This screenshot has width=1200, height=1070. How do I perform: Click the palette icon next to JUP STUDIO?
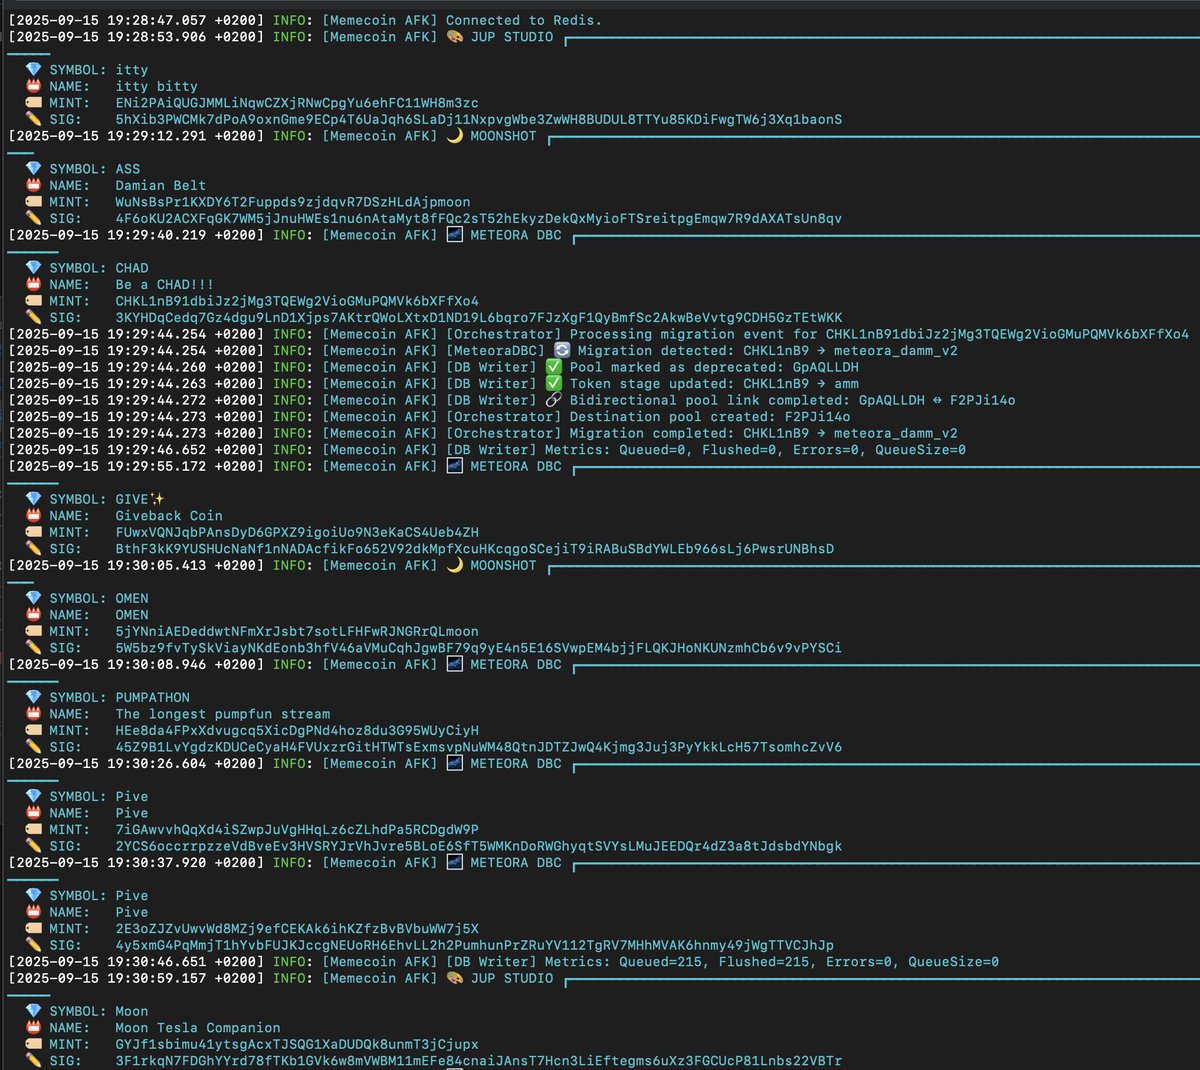[x=453, y=37]
